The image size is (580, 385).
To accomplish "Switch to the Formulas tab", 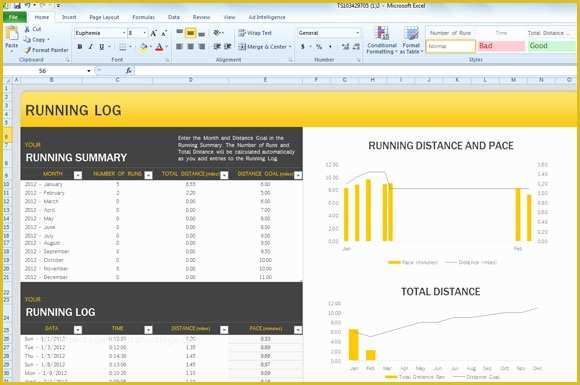I will [x=144, y=17].
